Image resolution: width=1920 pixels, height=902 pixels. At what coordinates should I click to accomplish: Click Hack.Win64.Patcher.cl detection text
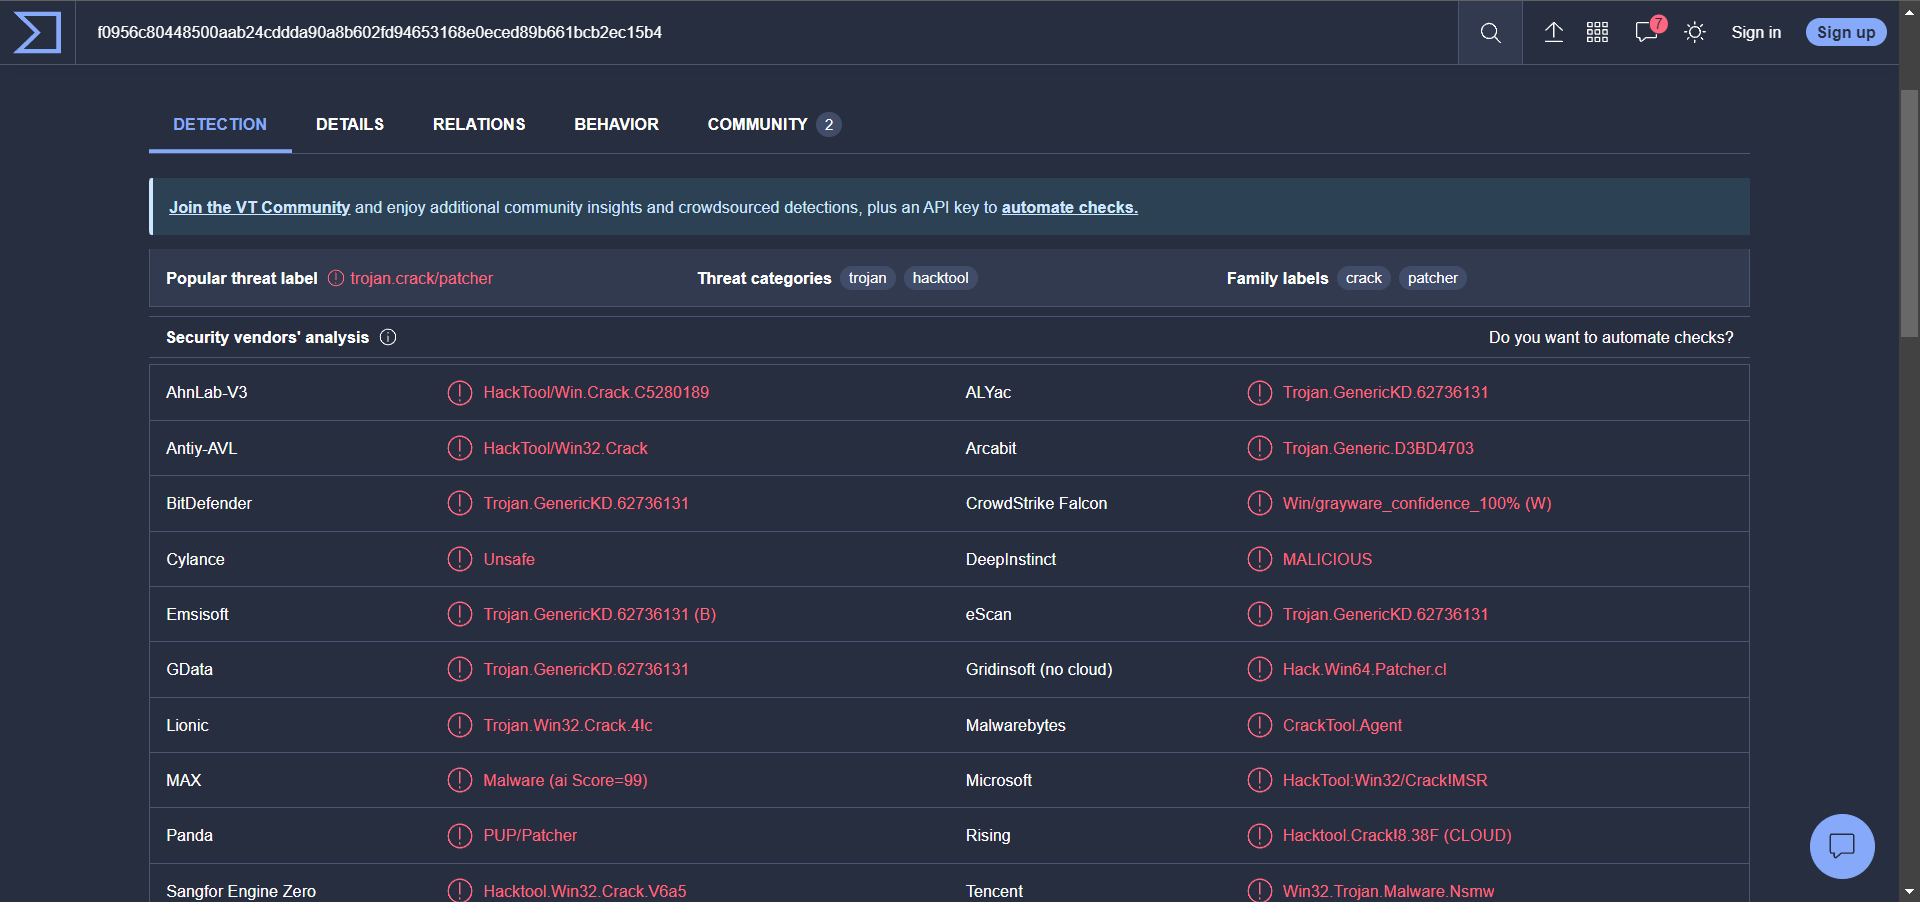point(1364,669)
